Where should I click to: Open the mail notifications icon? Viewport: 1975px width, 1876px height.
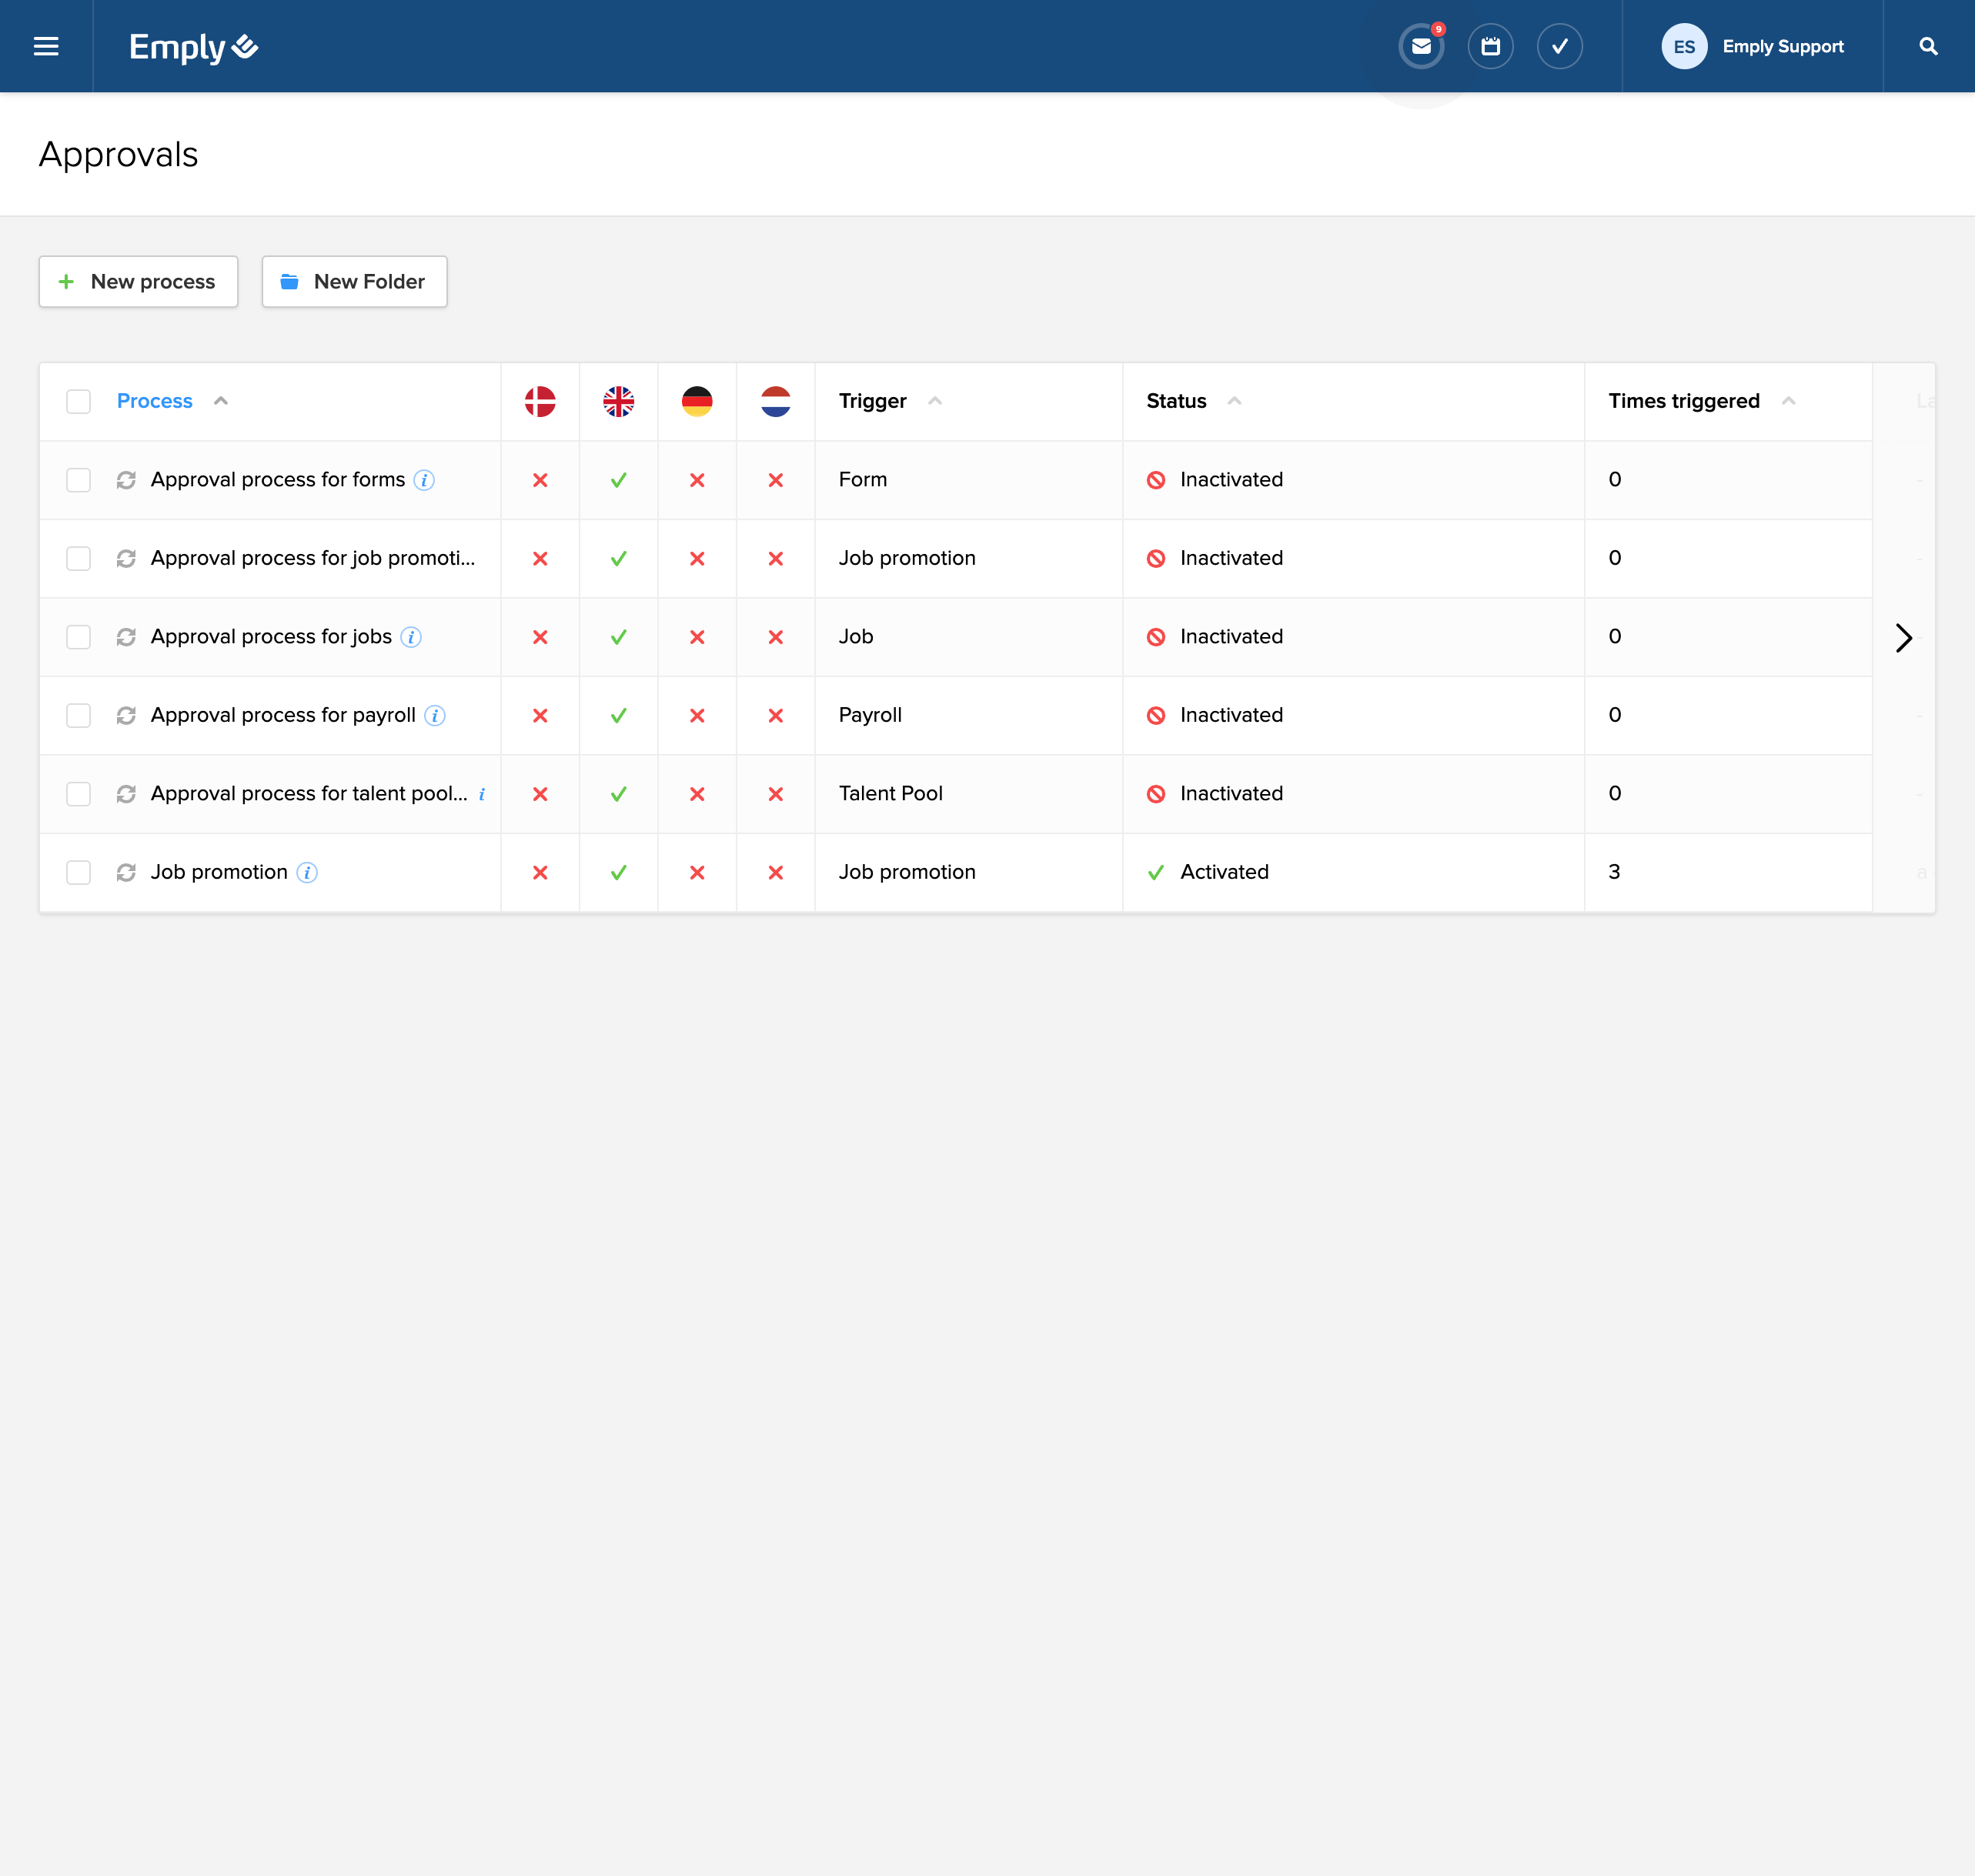point(1421,46)
